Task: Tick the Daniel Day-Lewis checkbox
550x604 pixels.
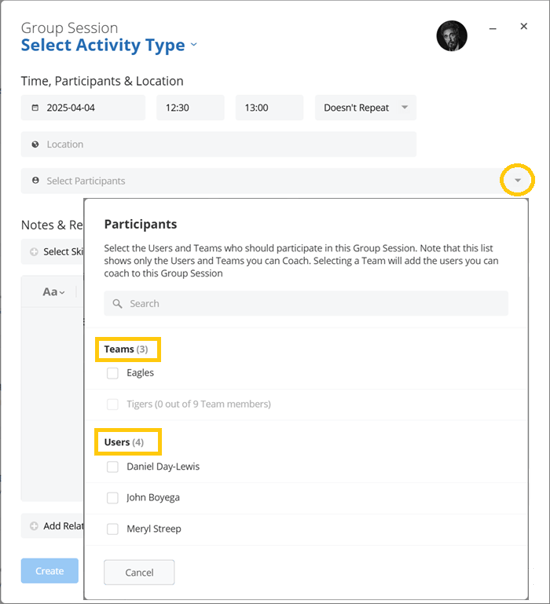Action: [x=112, y=466]
